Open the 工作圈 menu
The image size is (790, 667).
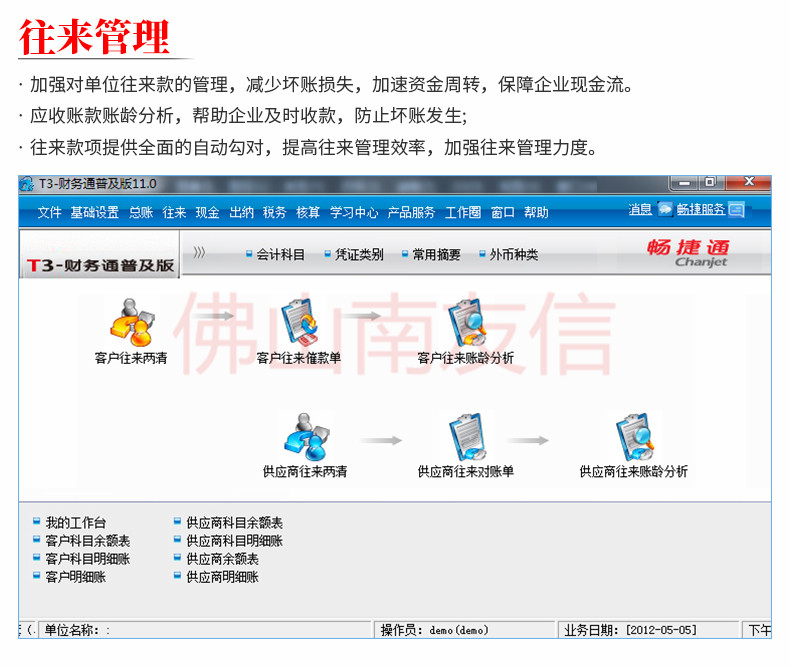[463, 213]
